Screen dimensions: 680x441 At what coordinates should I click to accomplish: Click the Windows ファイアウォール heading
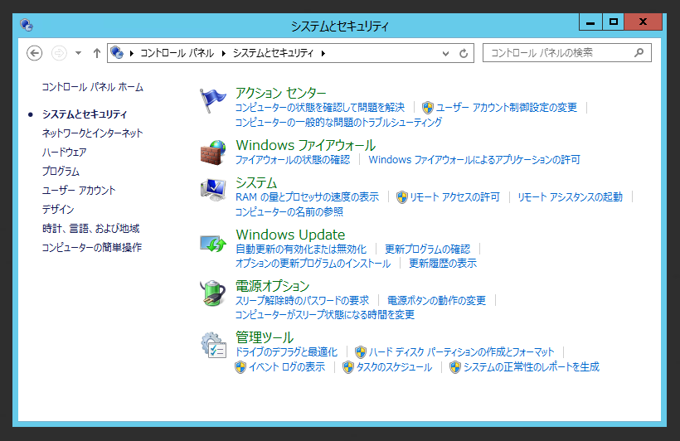coord(306,145)
